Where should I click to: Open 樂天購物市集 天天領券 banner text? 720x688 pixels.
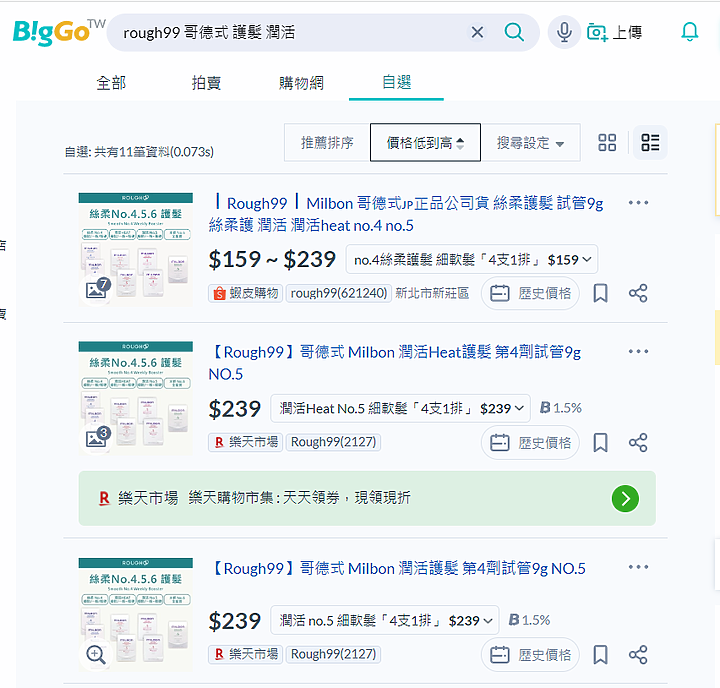(299, 498)
